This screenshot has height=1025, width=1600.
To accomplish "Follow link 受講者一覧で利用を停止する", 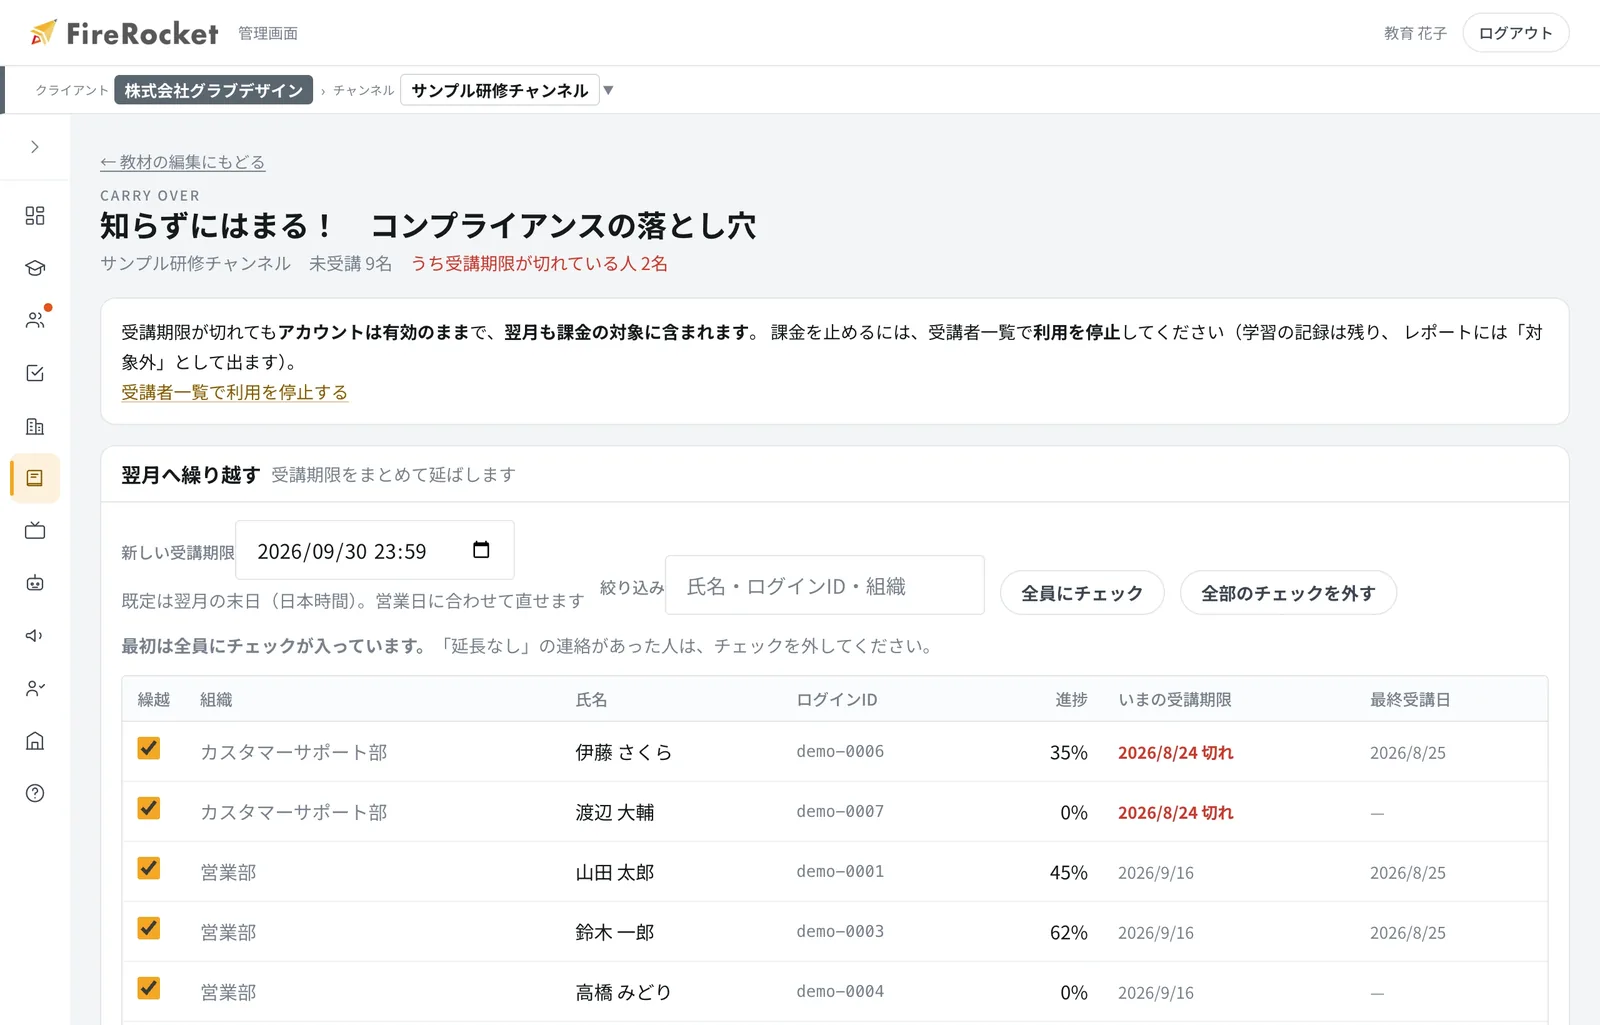I will [235, 392].
